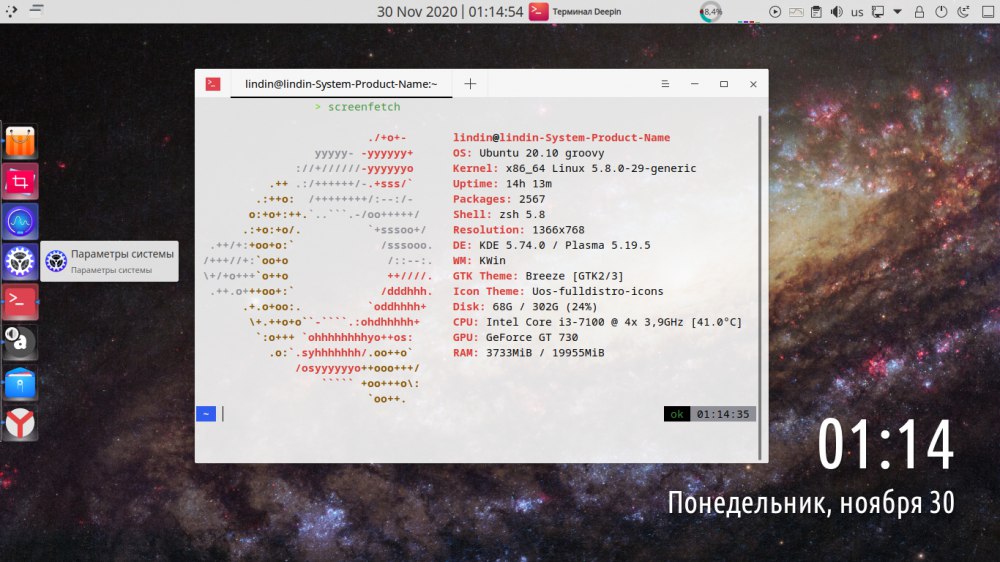Click the show desktop icon at panel's right end
Viewport: 1000px width, 562px height.
click(x=988, y=11)
